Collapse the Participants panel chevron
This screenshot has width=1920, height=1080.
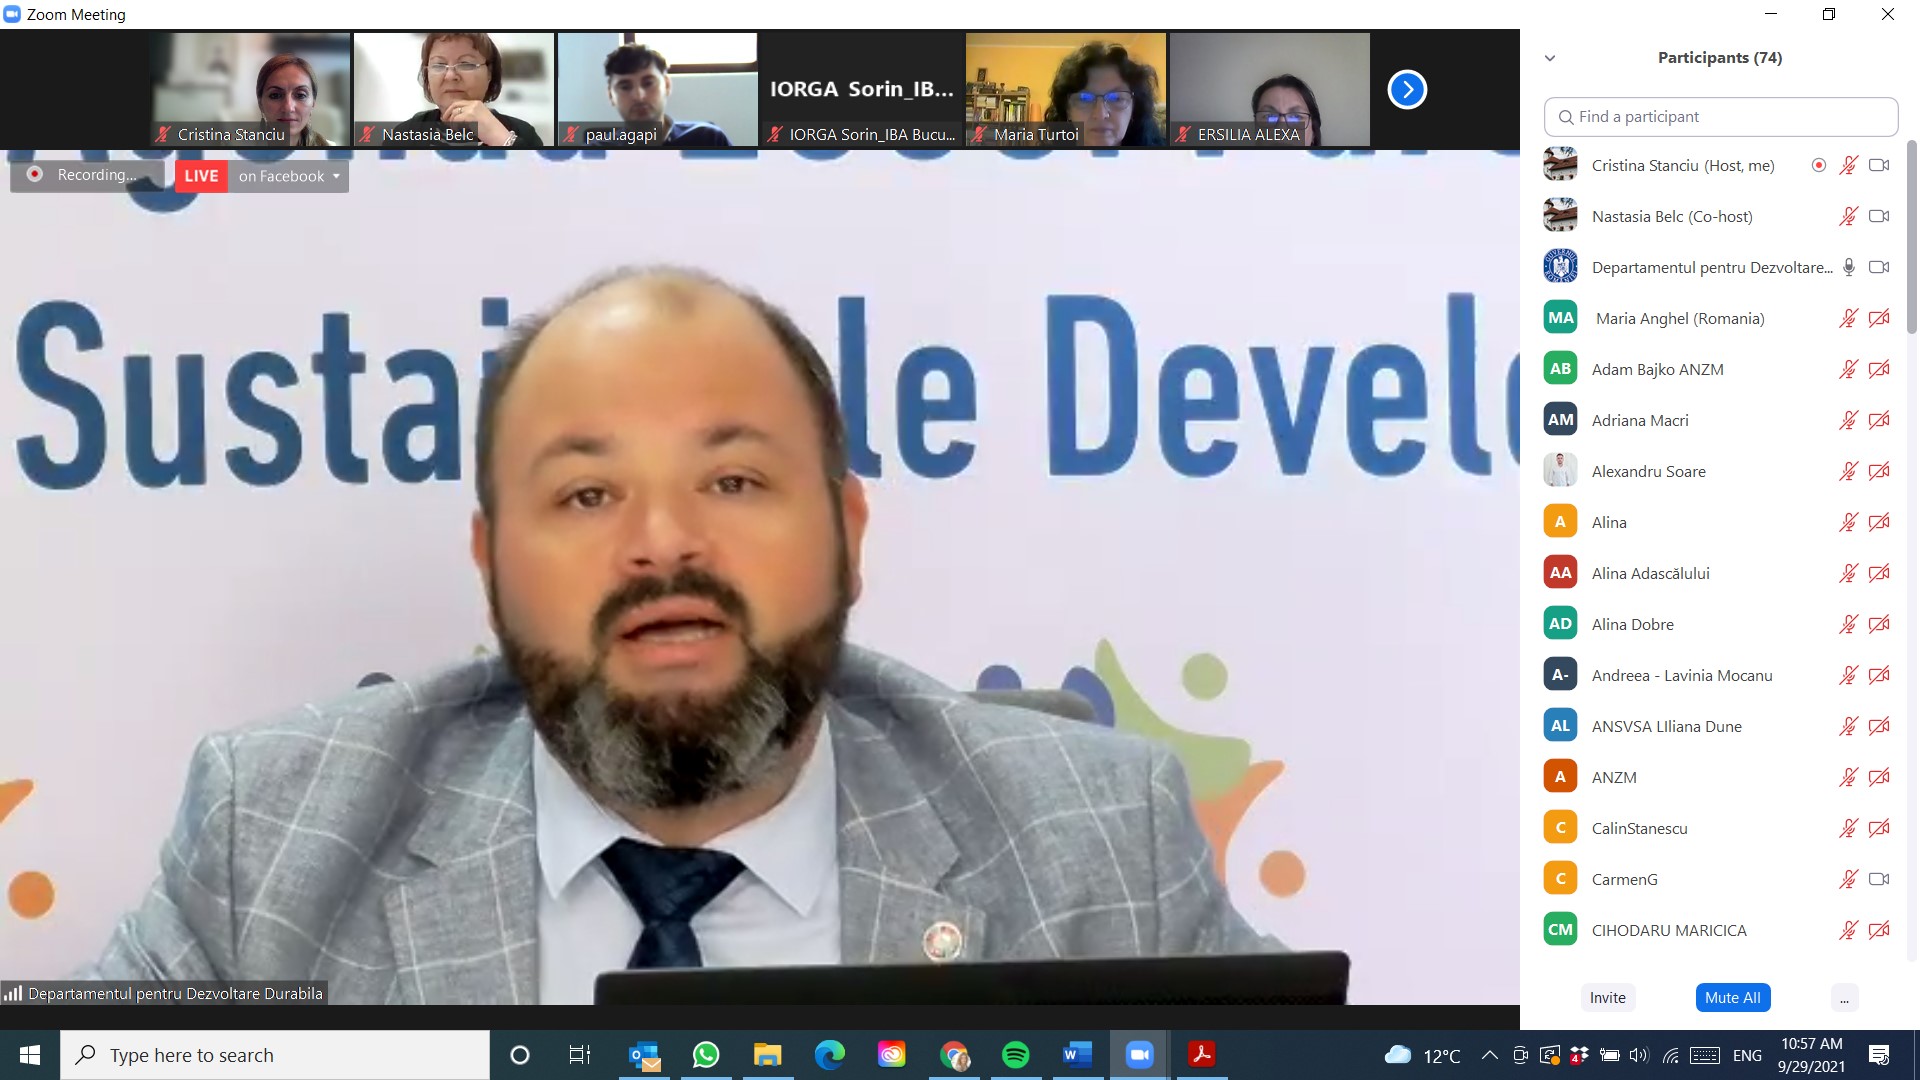[x=1550, y=58]
